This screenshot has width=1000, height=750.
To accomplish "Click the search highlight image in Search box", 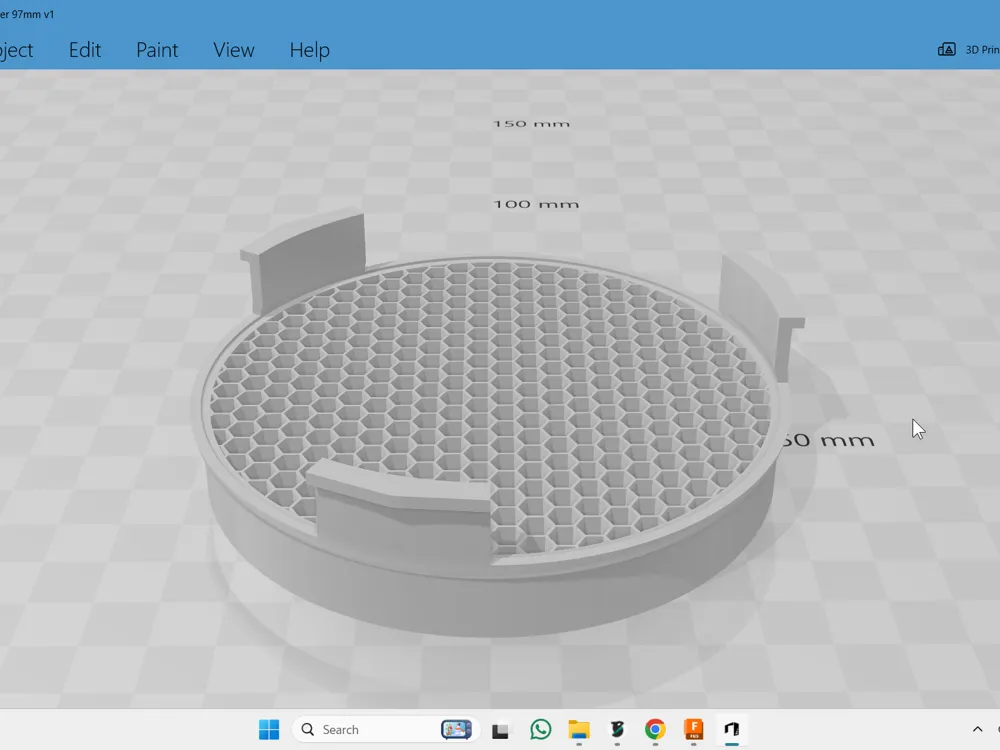I will point(456,730).
